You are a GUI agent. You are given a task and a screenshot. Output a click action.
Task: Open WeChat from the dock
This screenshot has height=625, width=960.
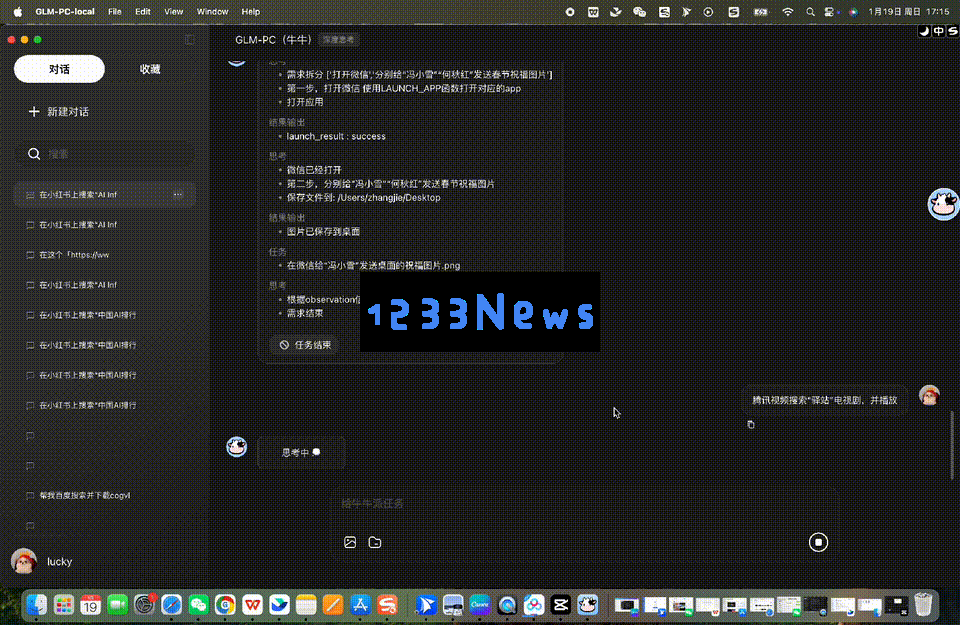pos(198,605)
